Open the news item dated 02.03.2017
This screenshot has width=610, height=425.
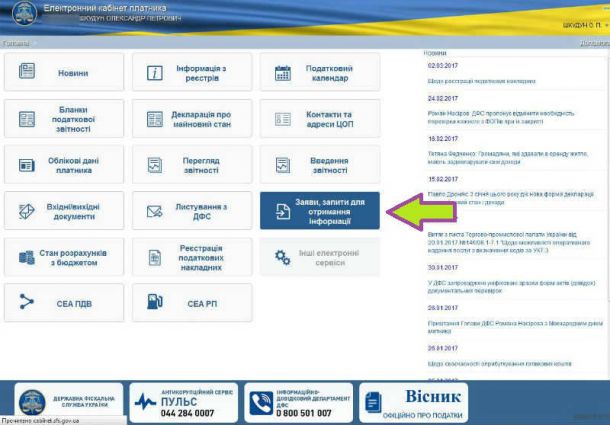[x=481, y=81]
